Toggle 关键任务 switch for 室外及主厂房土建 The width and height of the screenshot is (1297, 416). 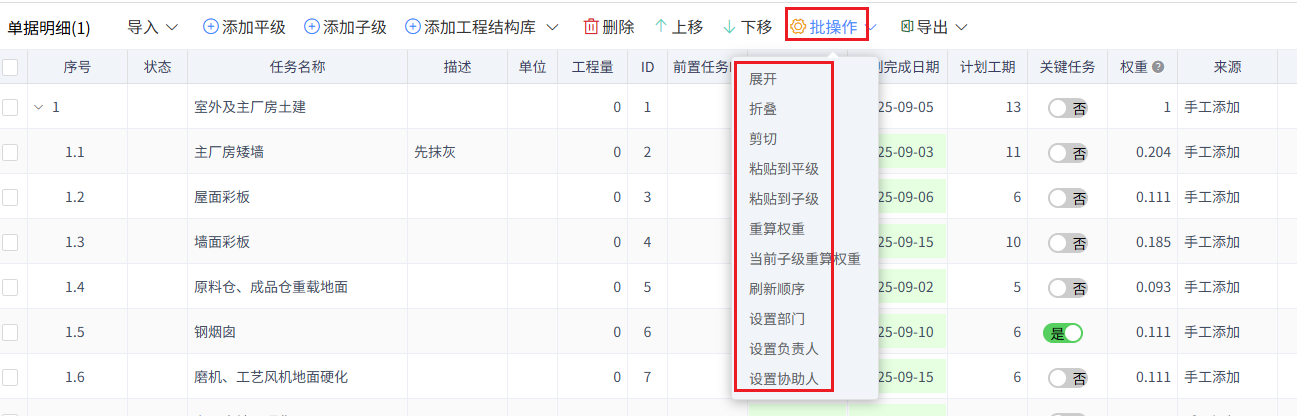1067,108
